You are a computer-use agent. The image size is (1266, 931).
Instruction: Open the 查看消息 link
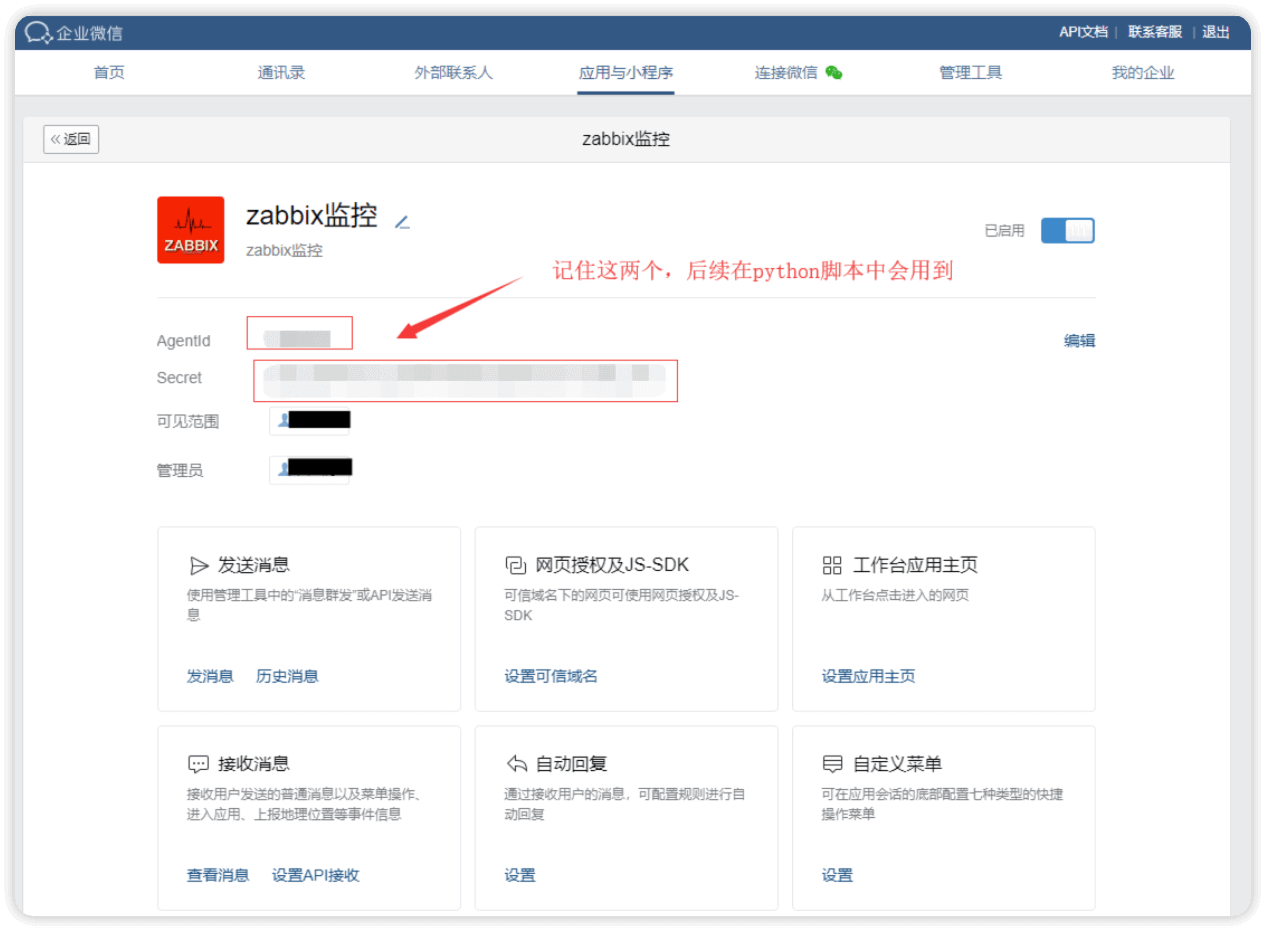(x=218, y=876)
